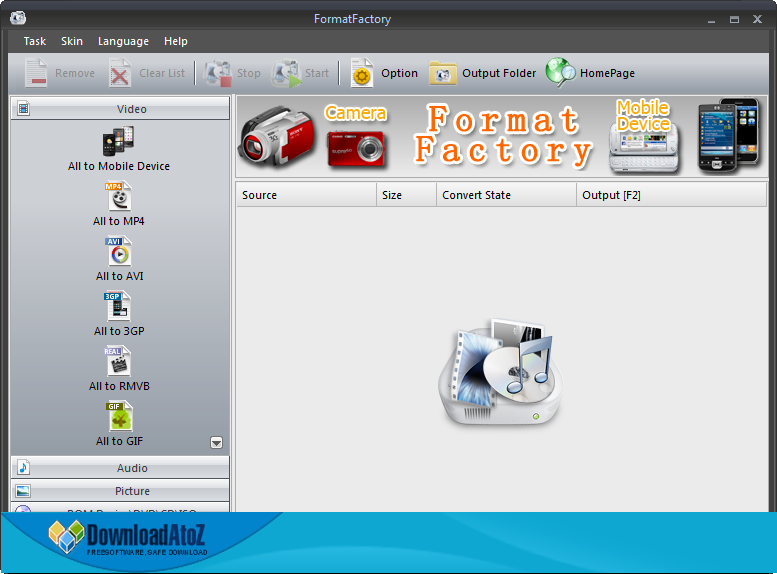Maximize the FormatFactory window
This screenshot has width=777, height=574.
[734, 19]
